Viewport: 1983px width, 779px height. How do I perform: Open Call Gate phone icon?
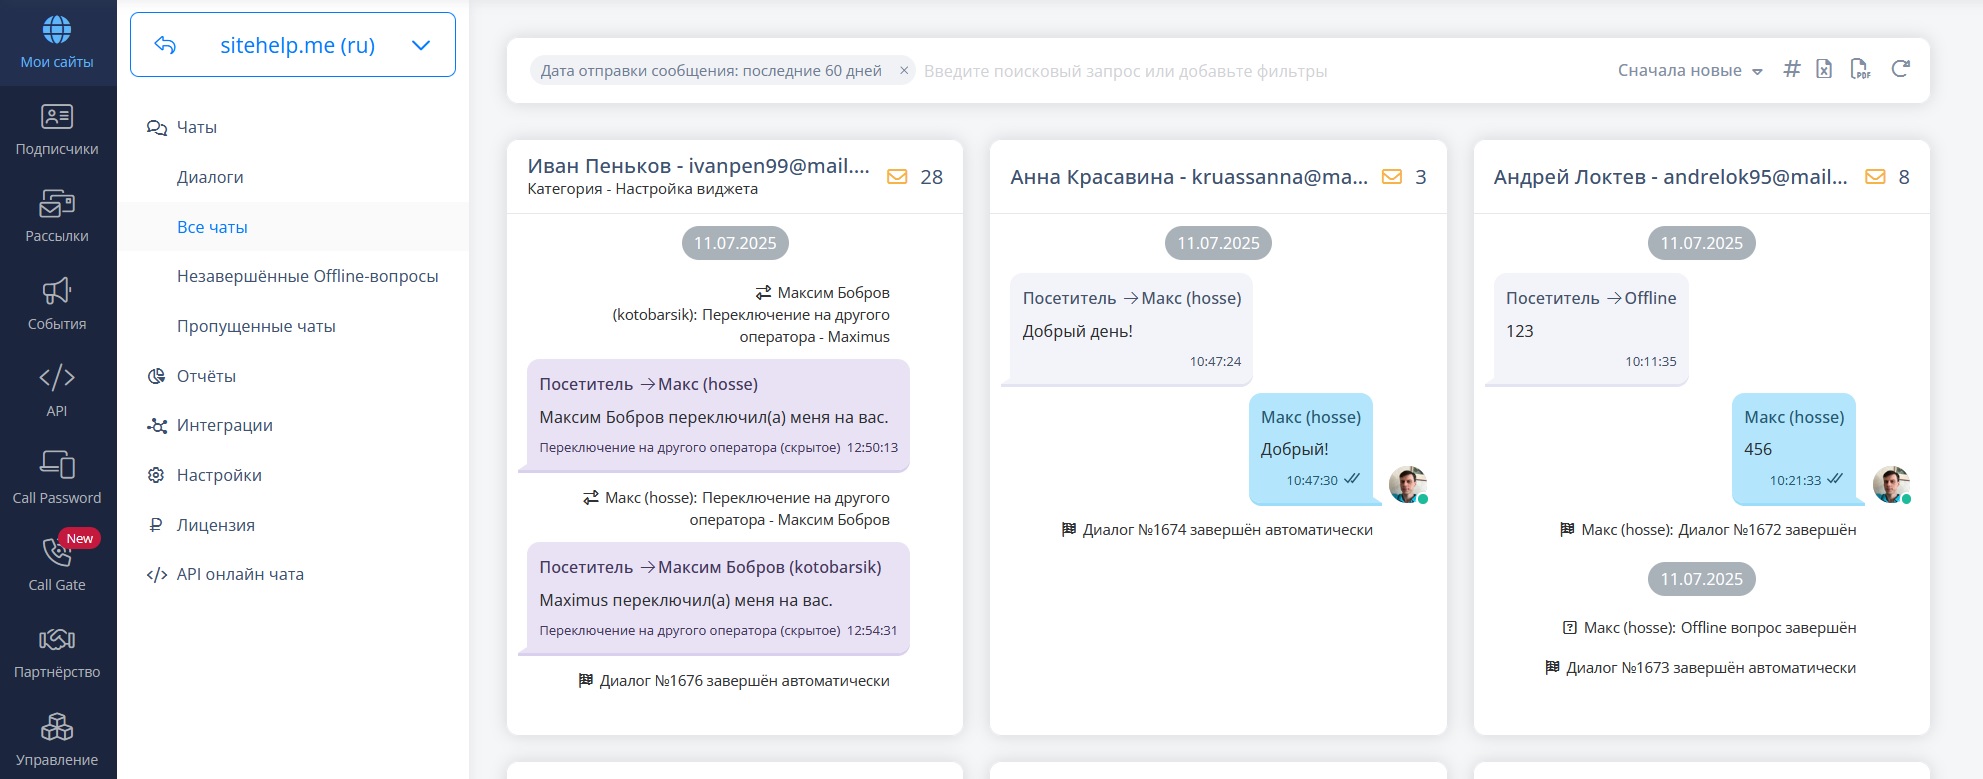tap(57, 552)
